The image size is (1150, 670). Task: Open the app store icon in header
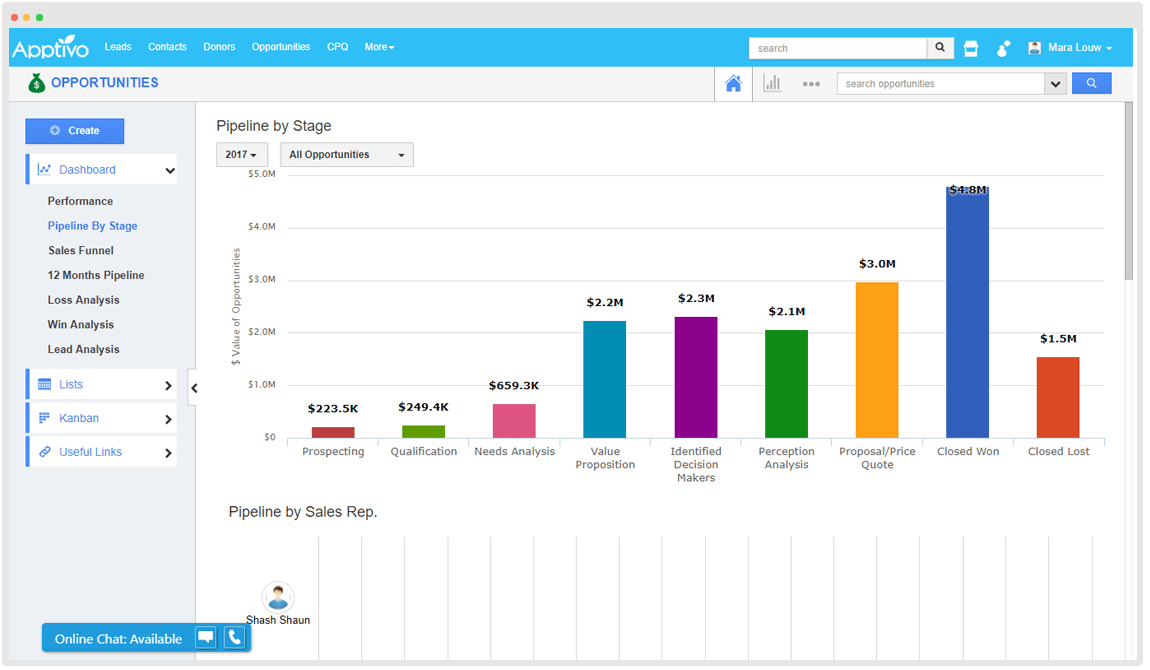970,48
